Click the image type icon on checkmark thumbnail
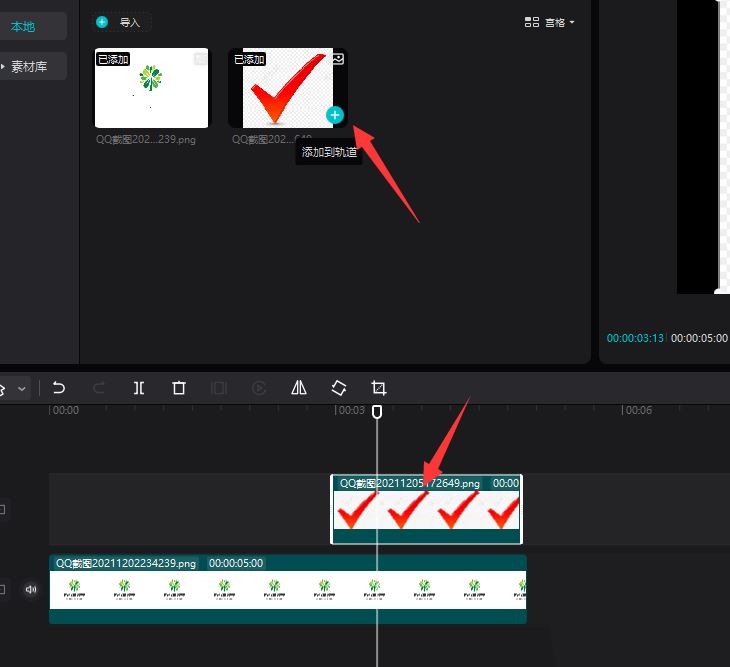 pos(338,59)
